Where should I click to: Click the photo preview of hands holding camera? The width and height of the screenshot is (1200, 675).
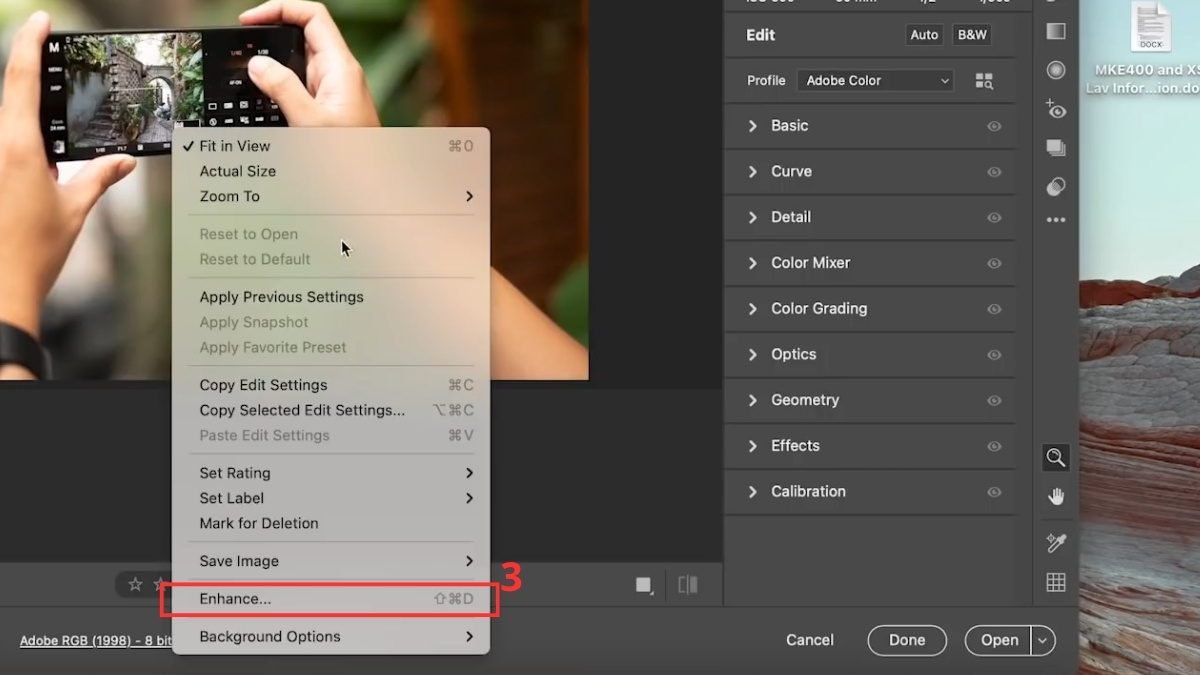294,190
